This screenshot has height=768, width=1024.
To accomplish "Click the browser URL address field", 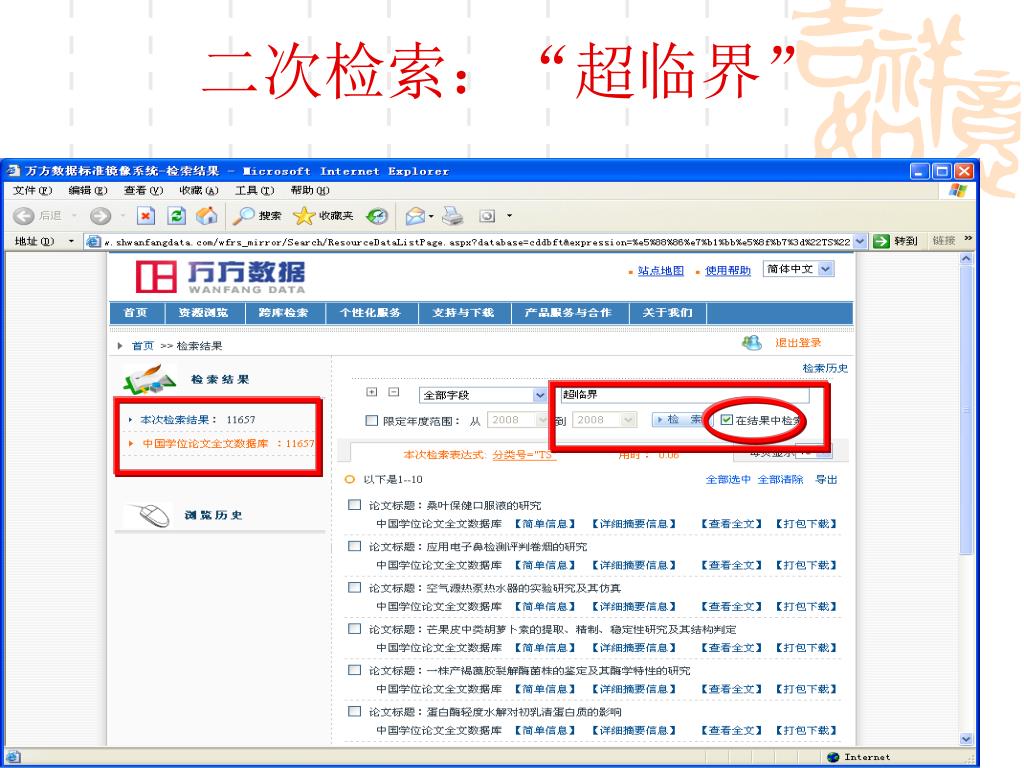I will point(469,242).
